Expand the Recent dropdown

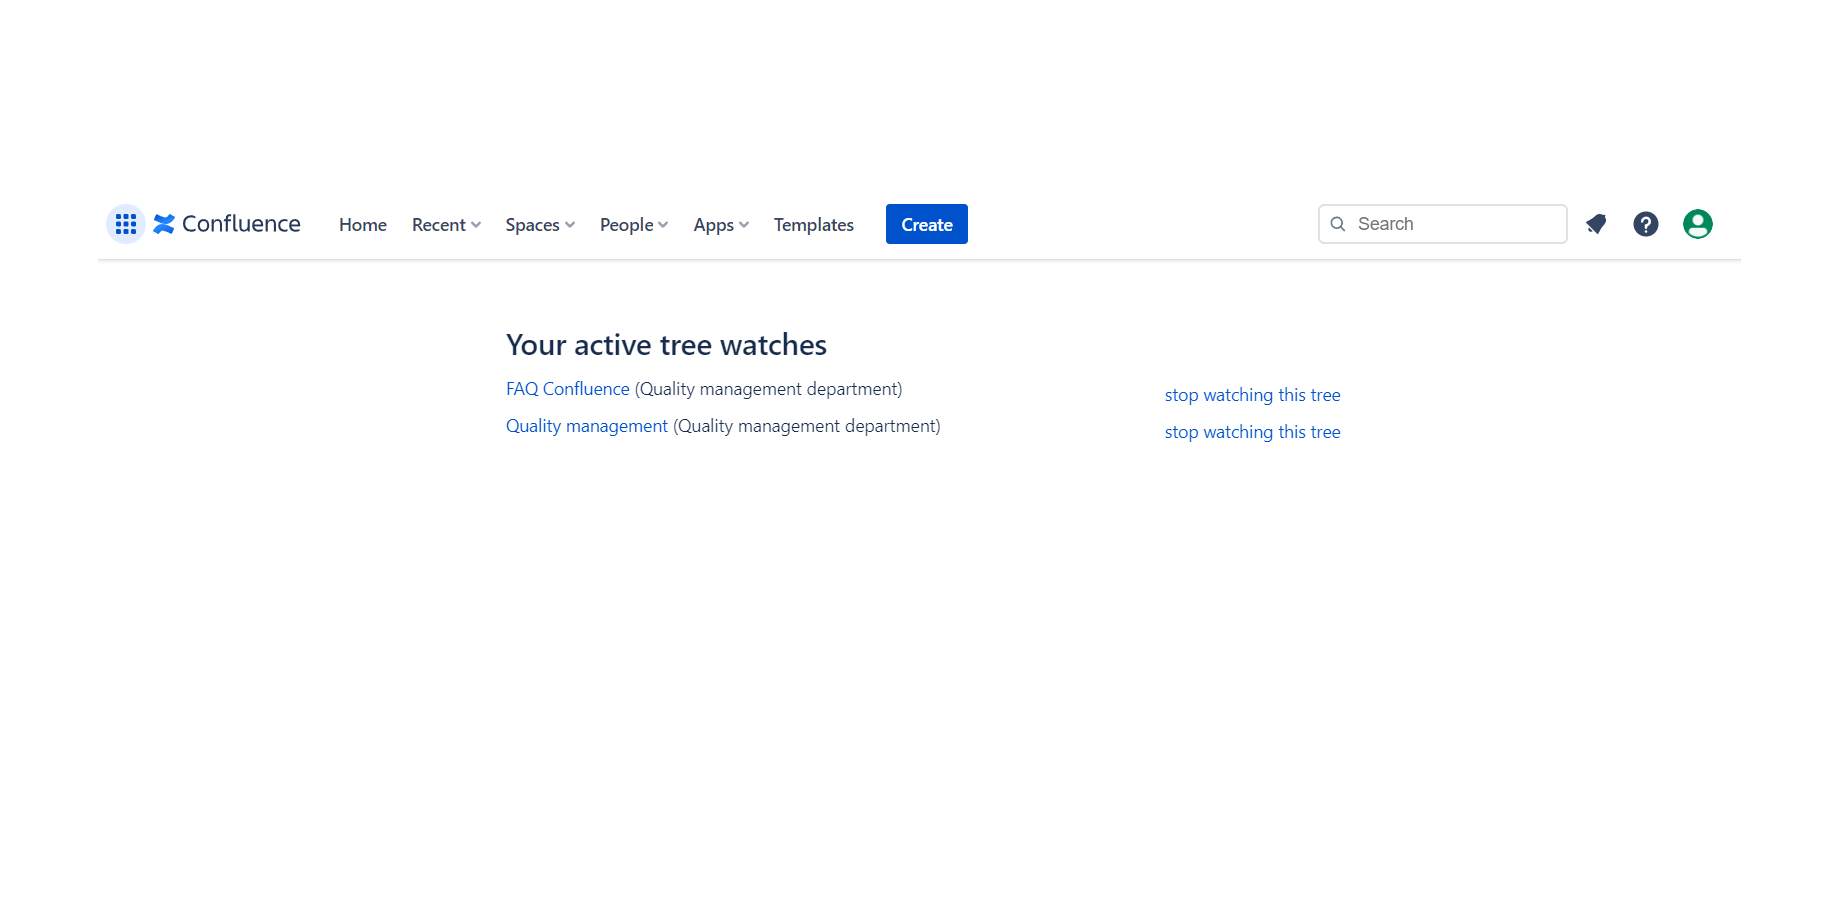tap(445, 224)
